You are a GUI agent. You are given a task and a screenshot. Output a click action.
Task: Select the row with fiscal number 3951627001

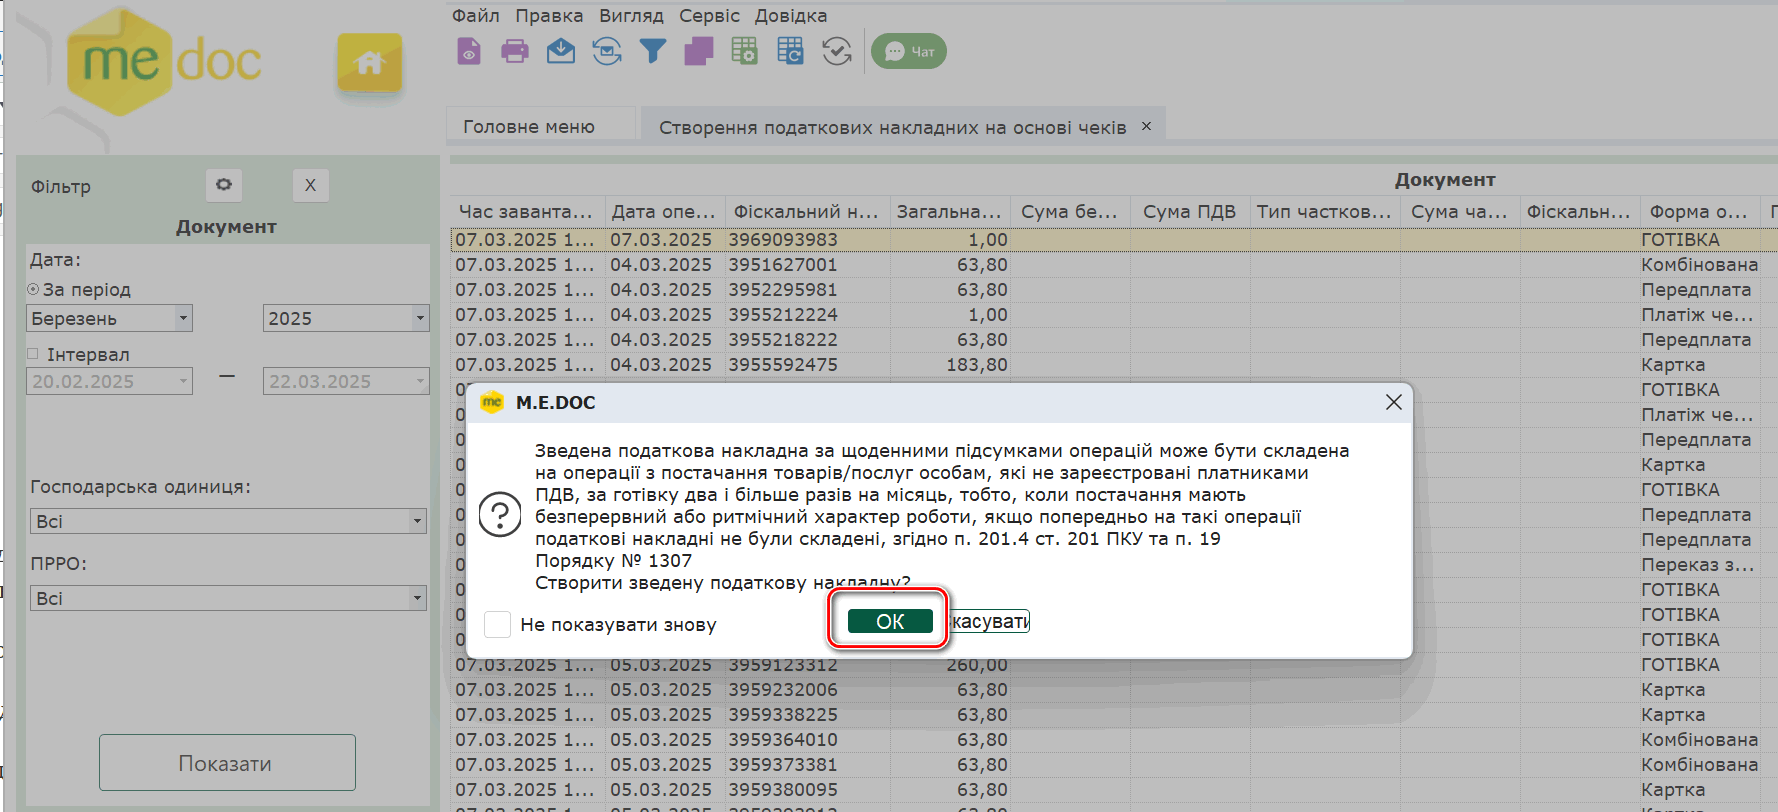pos(783,265)
